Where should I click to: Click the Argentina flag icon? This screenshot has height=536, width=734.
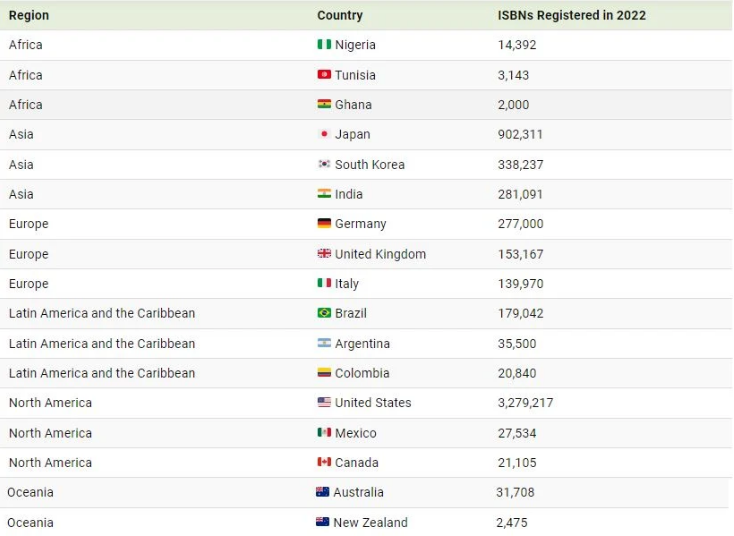click(x=324, y=343)
